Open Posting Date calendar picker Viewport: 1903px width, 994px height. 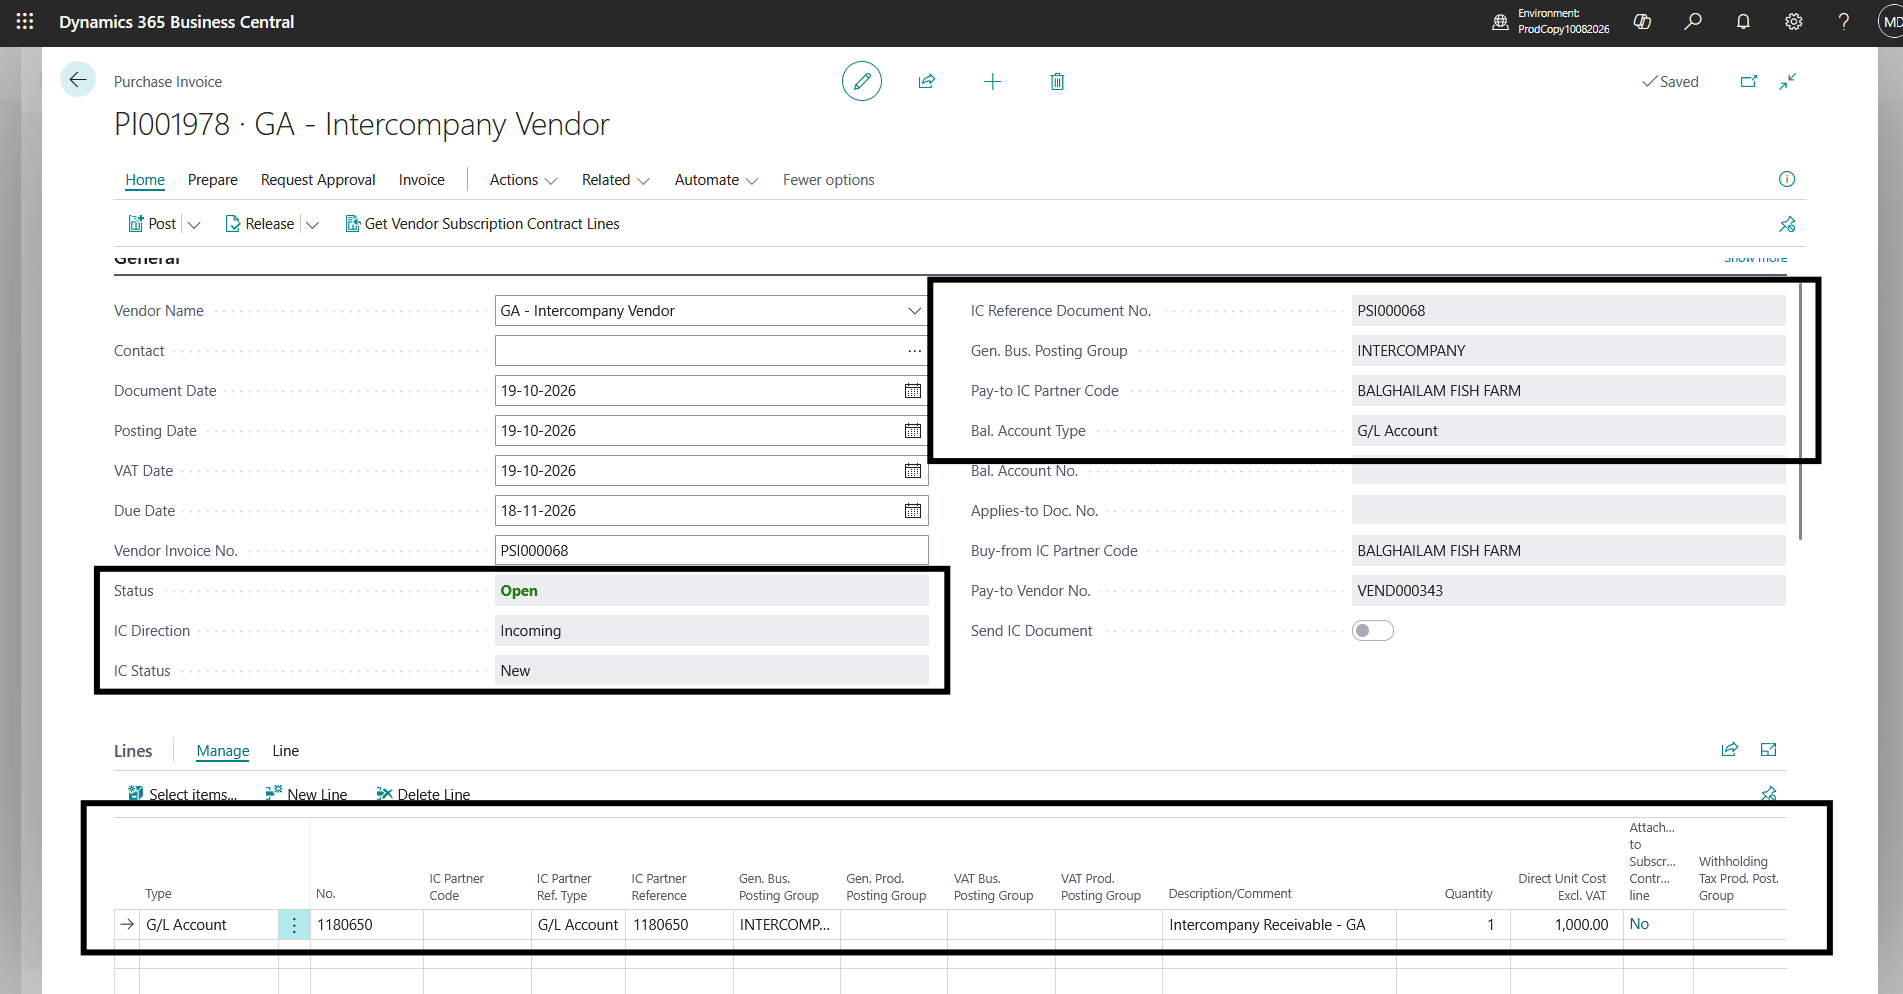tap(912, 431)
